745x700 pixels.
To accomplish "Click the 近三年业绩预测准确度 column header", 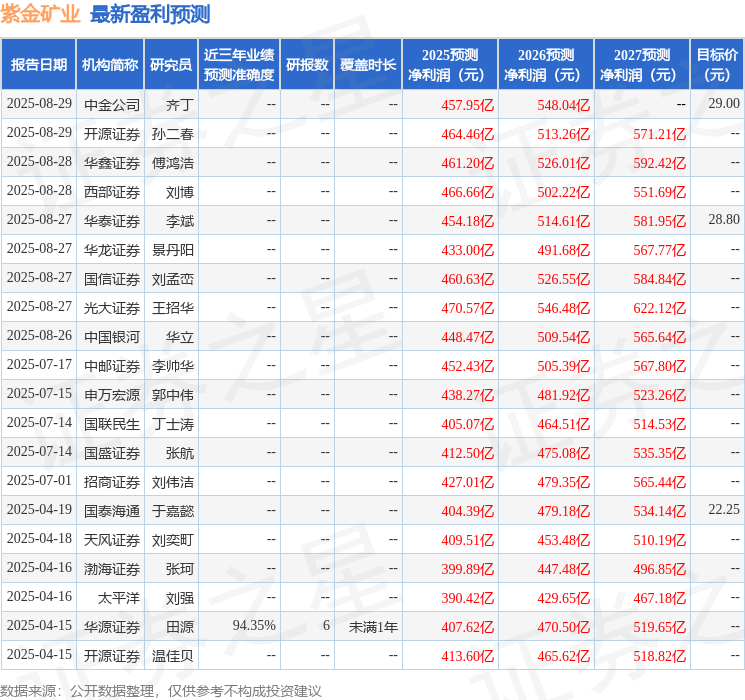I will (239, 65).
